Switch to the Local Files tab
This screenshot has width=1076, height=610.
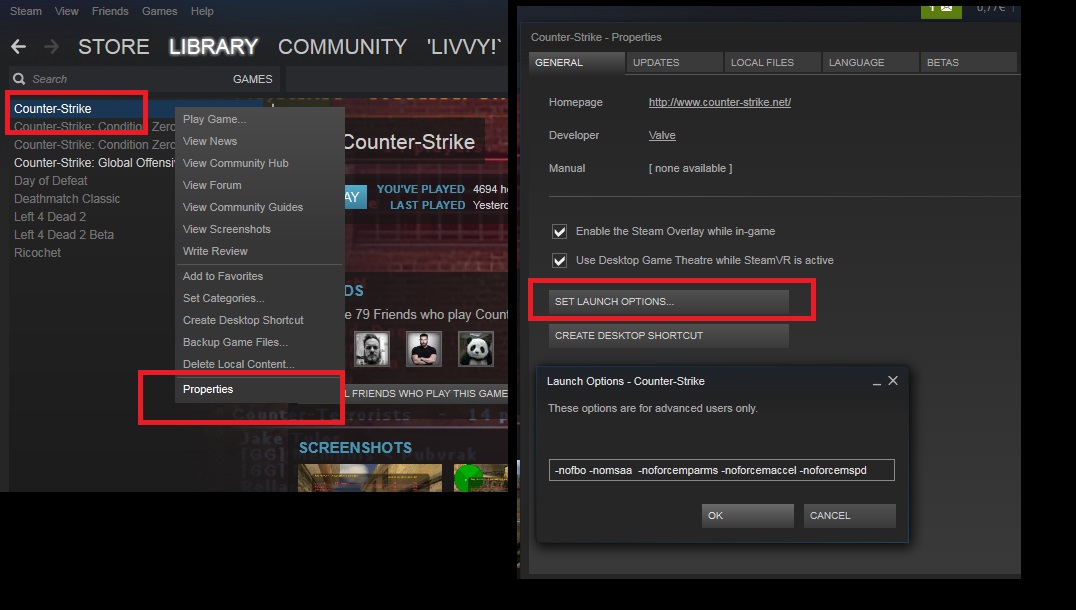tap(762, 62)
